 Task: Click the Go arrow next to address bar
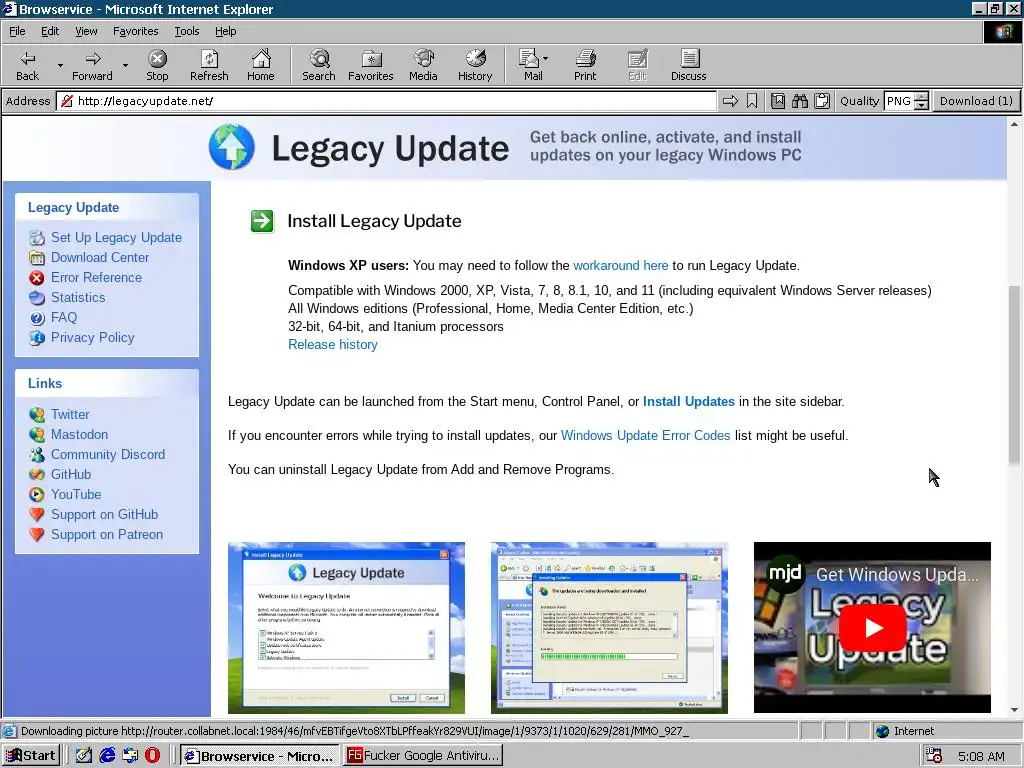(x=730, y=101)
